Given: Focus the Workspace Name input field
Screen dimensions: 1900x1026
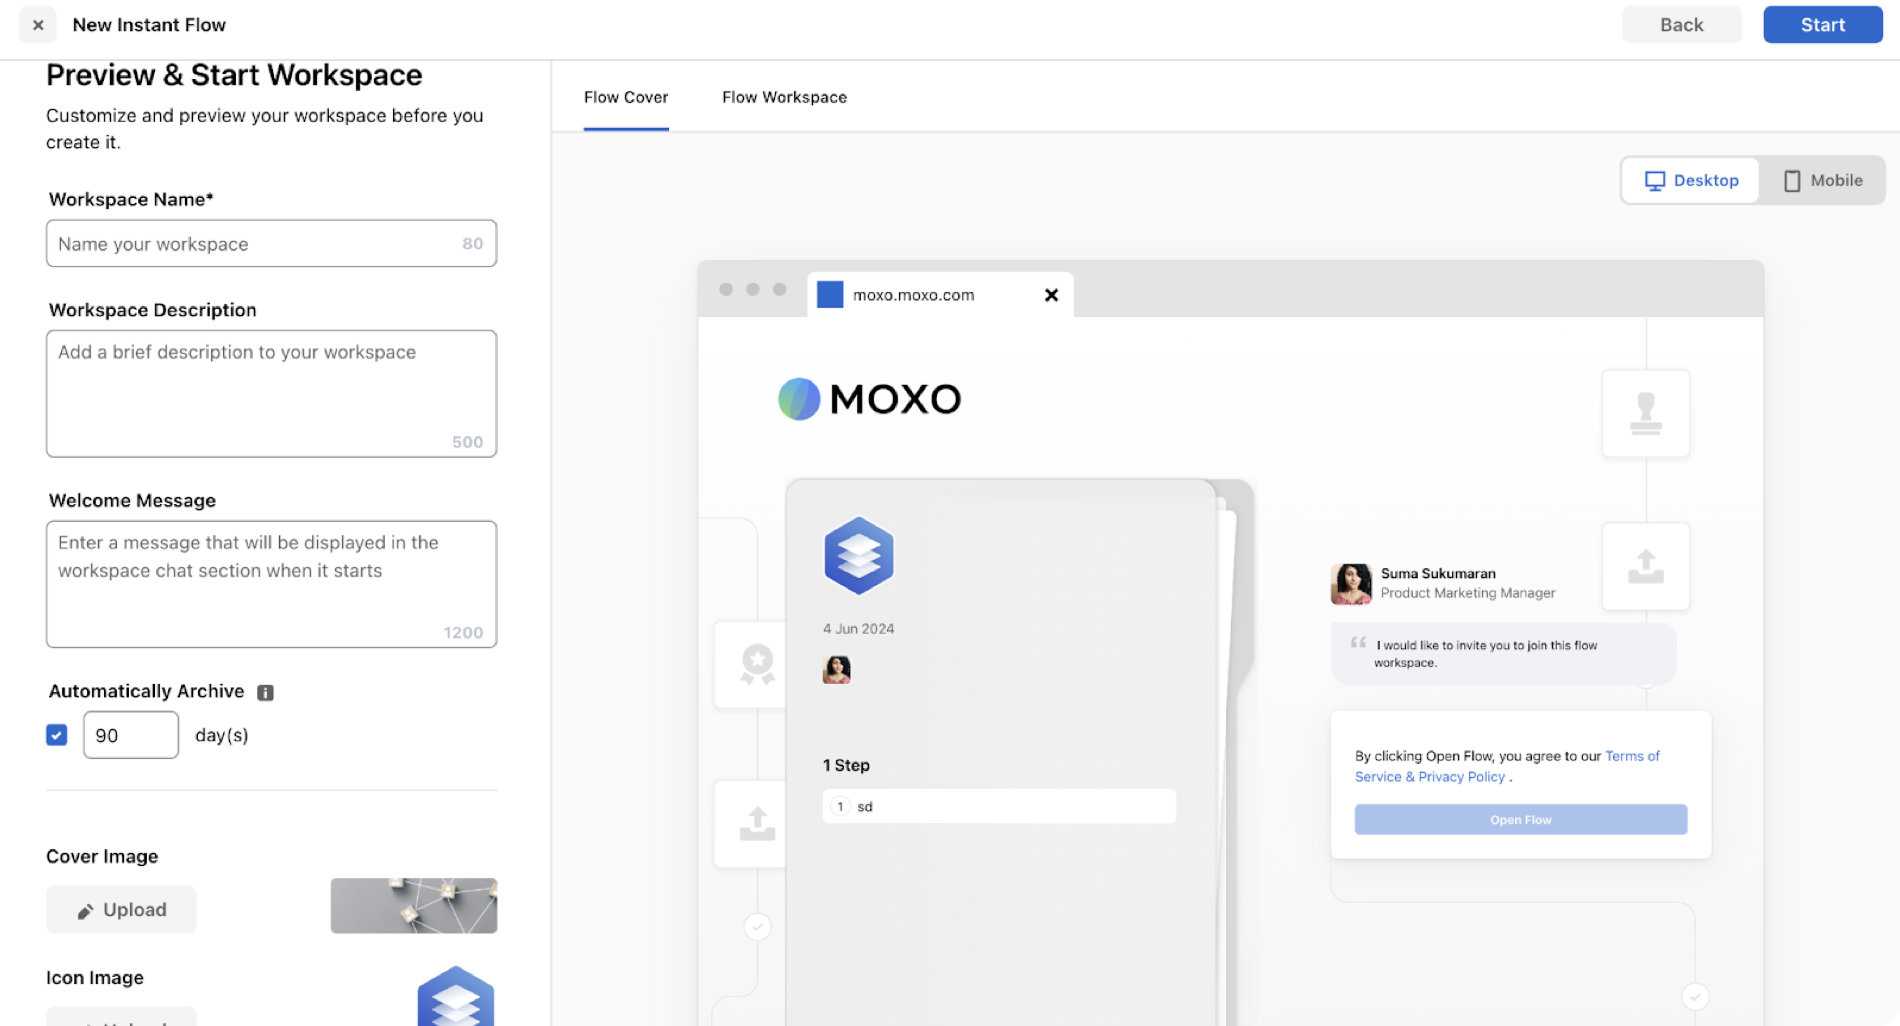Looking at the screenshot, I should click(x=271, y=243).
